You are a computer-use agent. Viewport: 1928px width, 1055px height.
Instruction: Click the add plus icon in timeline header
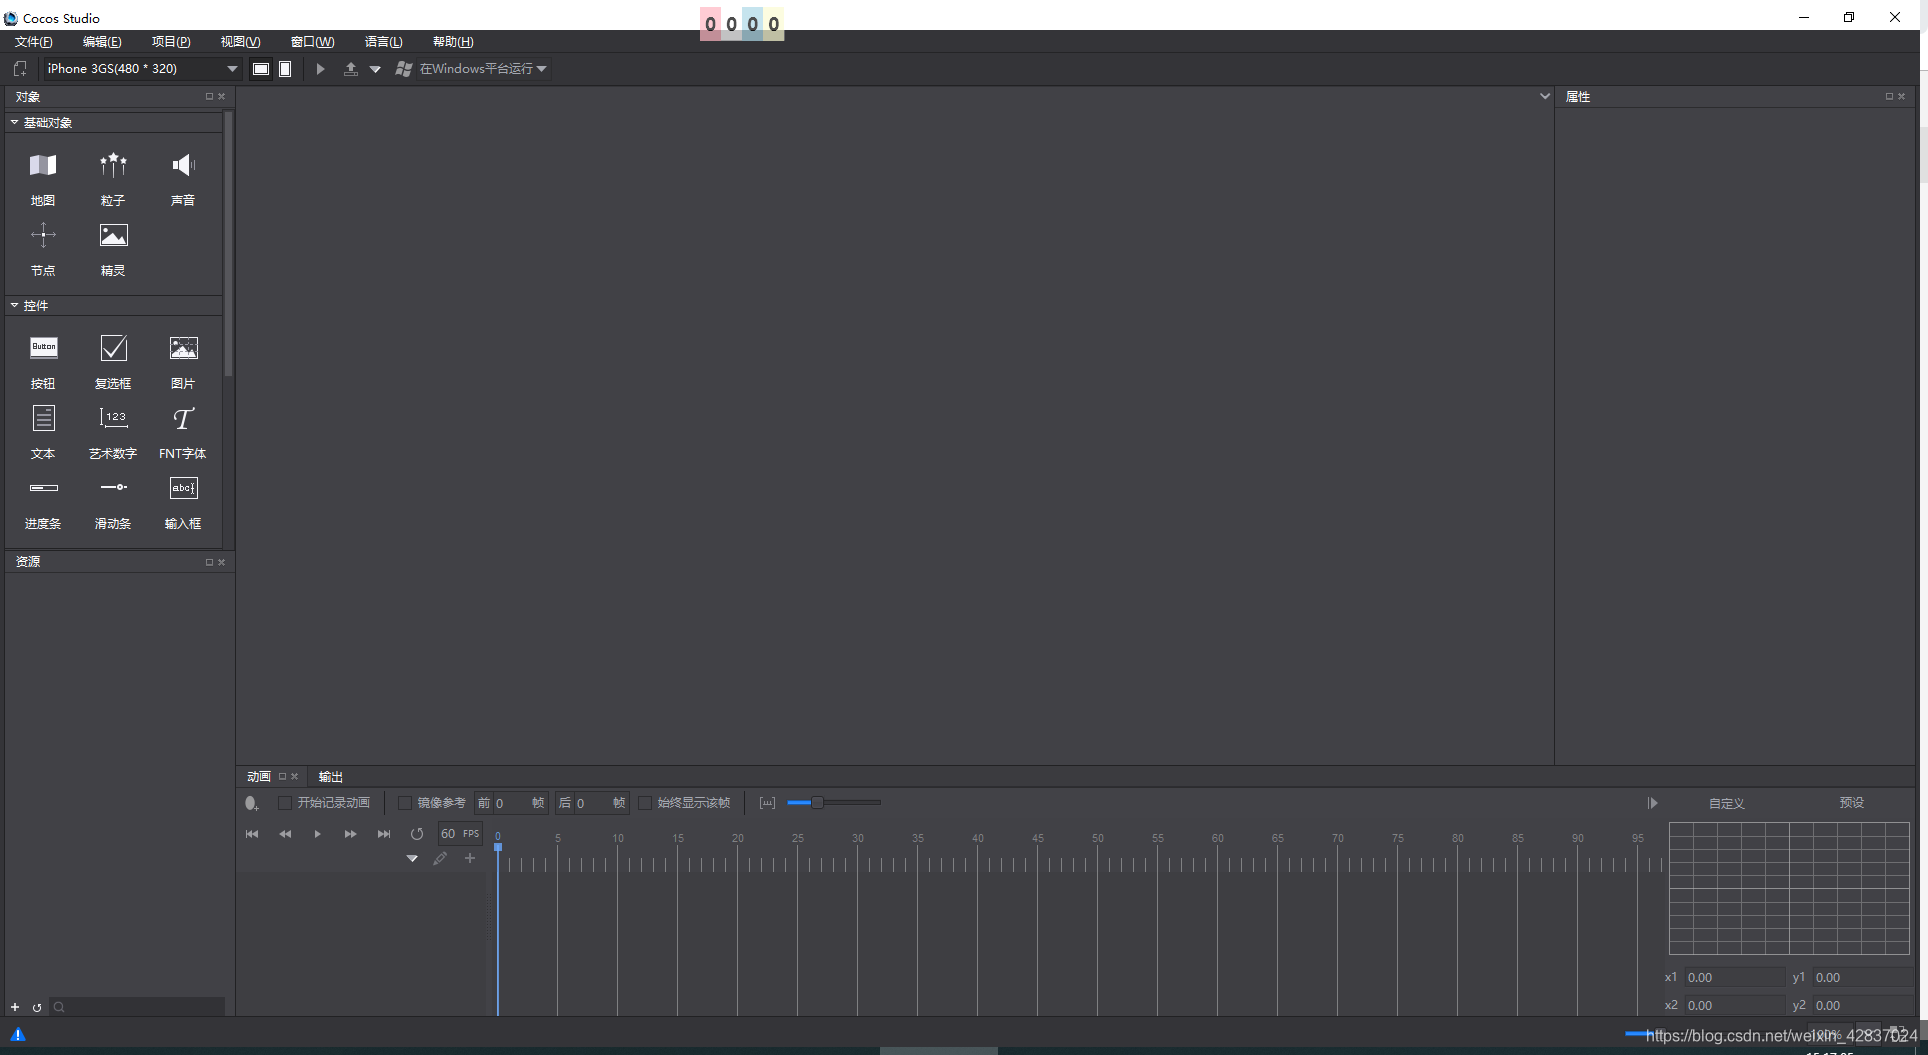[x=470, y=858]
